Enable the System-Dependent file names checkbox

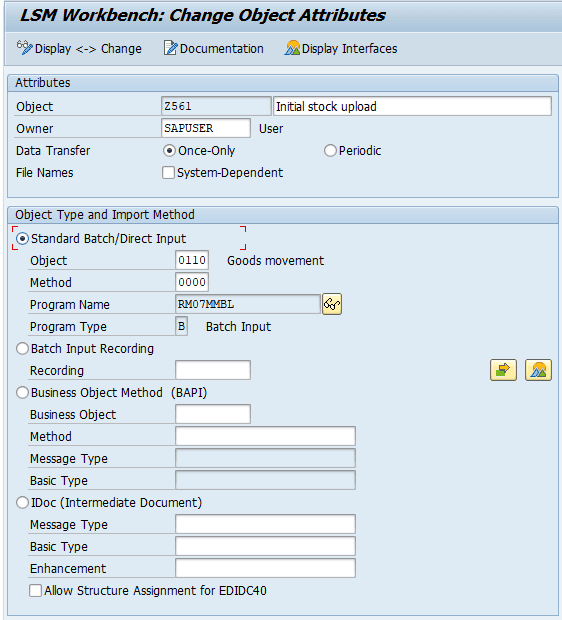(x=168, y=173)
